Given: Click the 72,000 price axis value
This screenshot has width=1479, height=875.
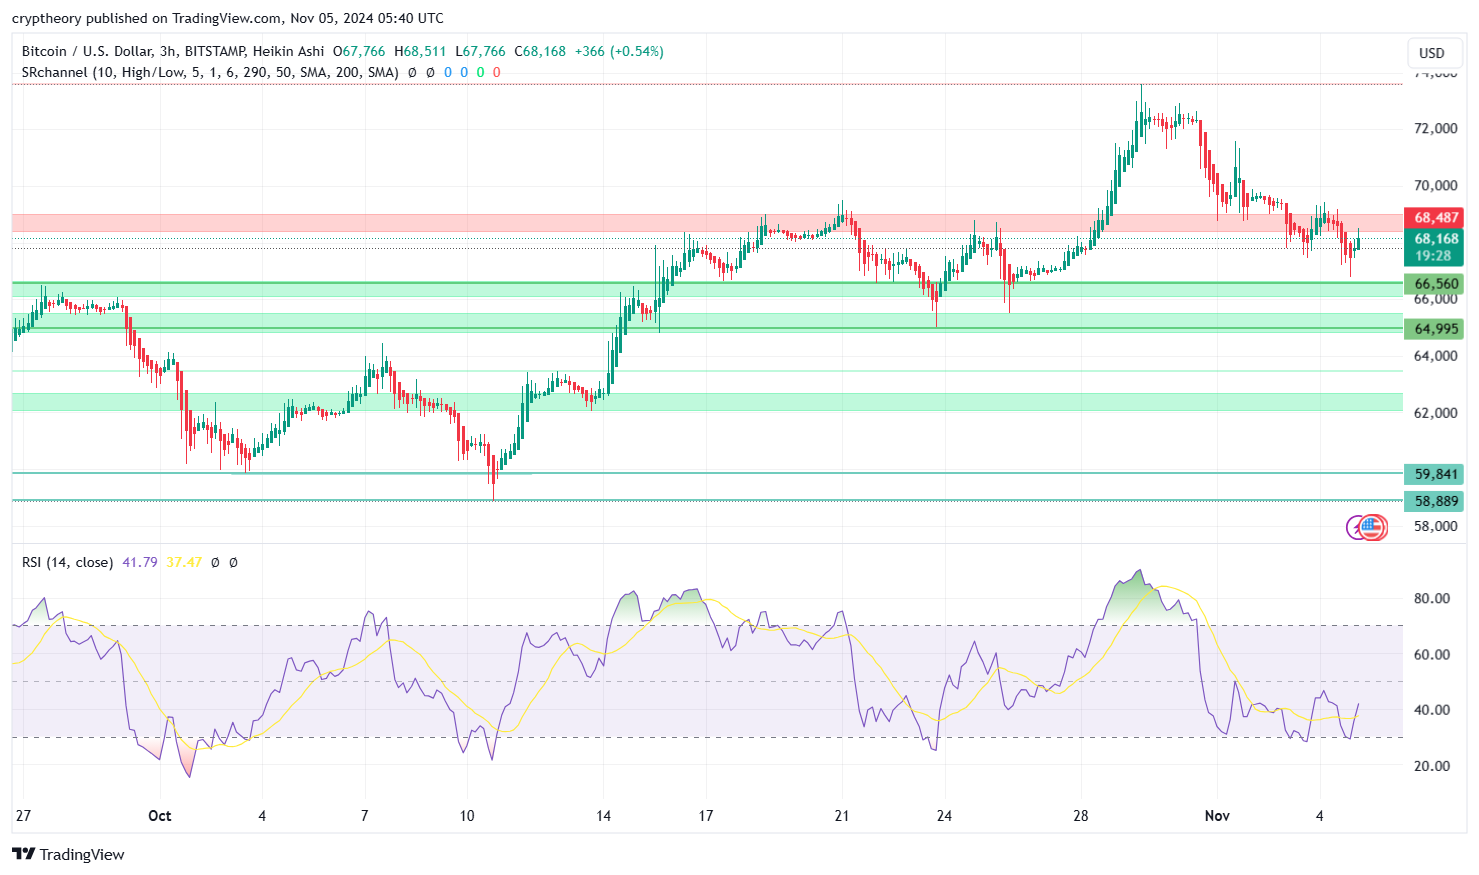Looking at the screenshot, I should coord(1436,128).
